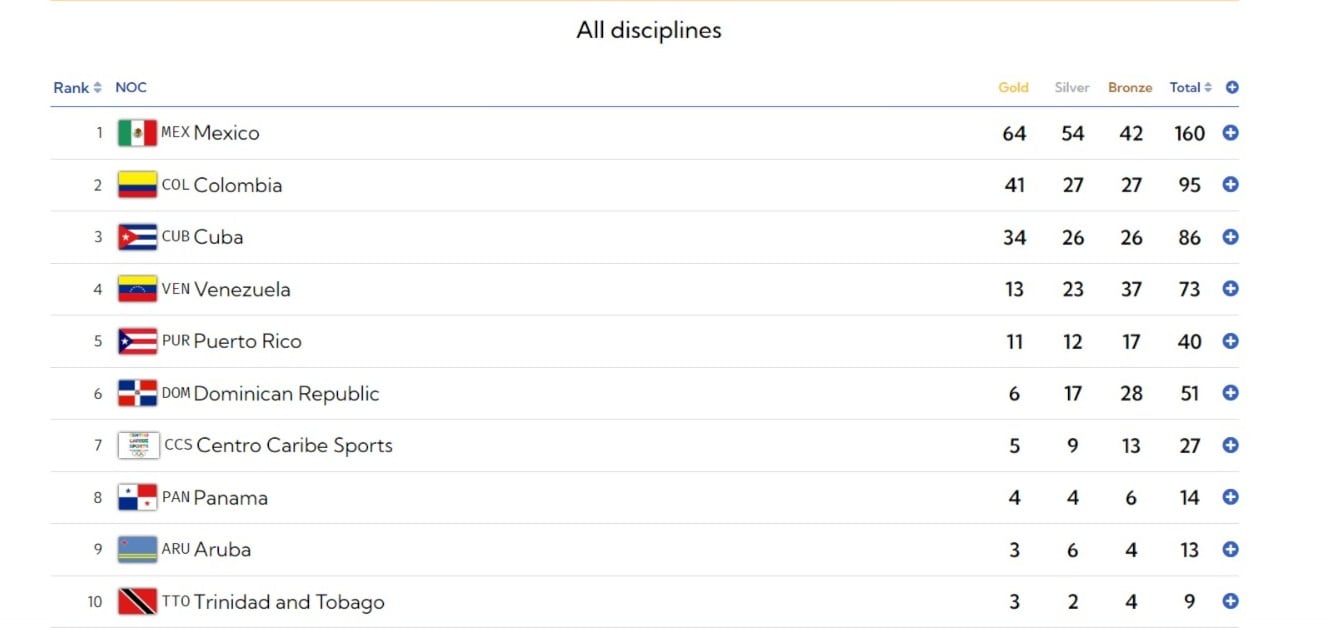Expand Panama medal breakdown
The height and width of the screenshot is (628, 1329).
[1230, 497]
